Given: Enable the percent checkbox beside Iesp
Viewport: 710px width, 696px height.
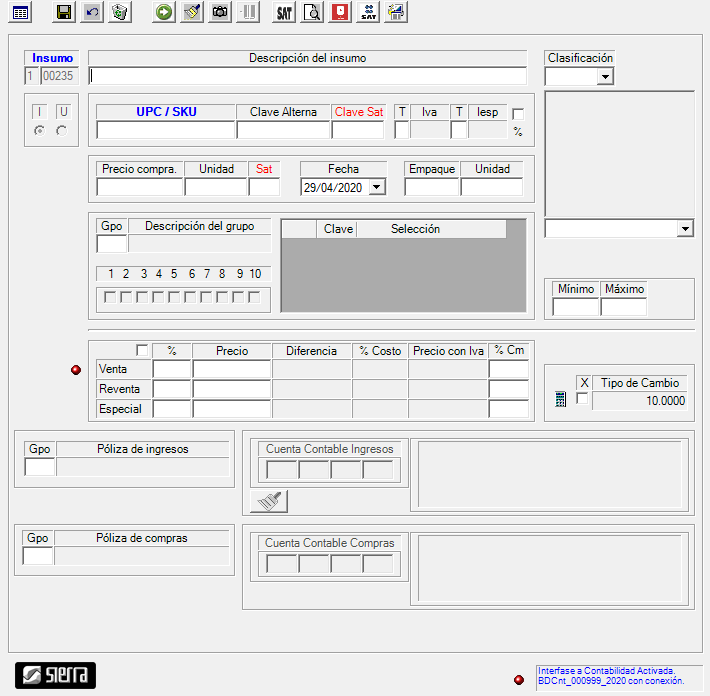Looking at the screenshot, I should 518,114.
